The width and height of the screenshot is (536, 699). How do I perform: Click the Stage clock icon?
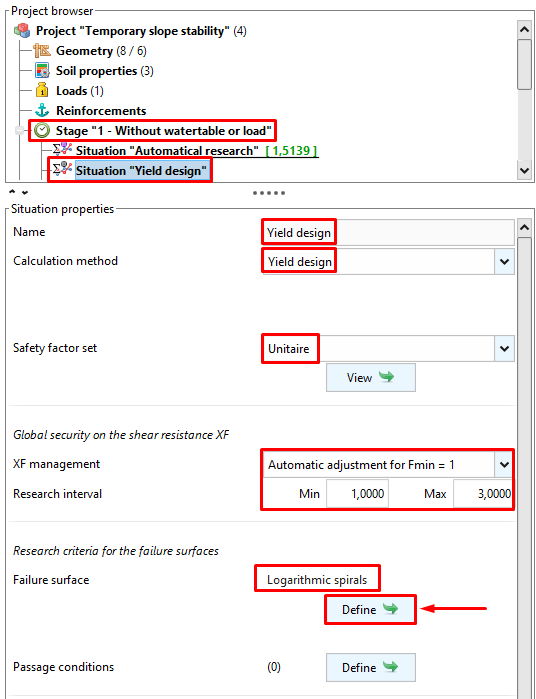point(42,131)
